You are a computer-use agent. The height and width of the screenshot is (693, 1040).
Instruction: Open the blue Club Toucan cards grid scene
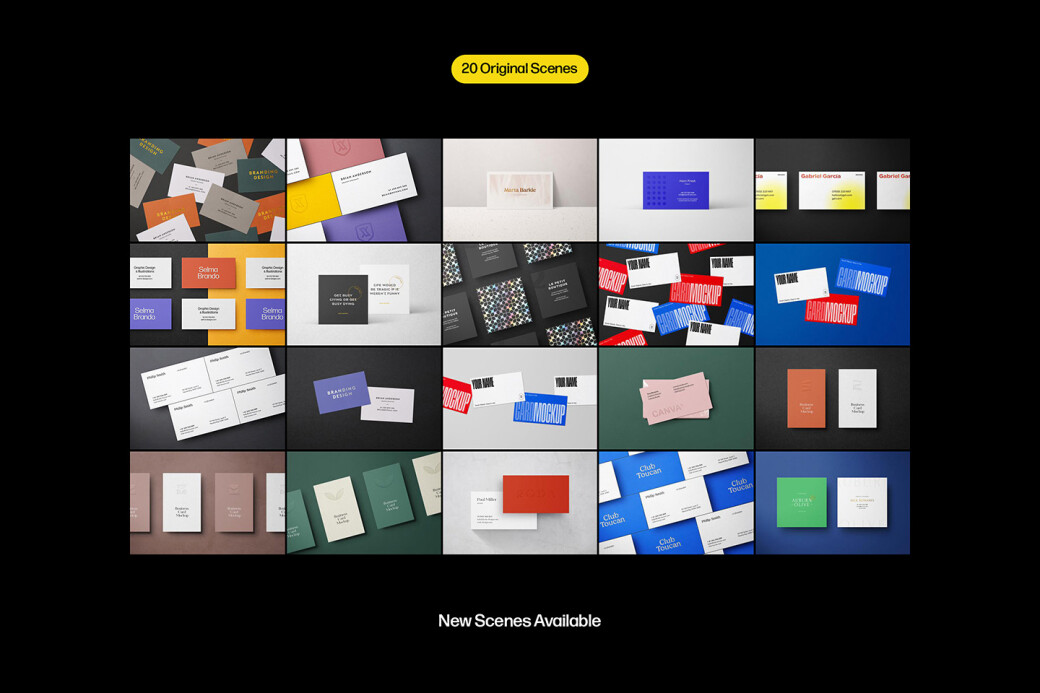tap(675, 501)
